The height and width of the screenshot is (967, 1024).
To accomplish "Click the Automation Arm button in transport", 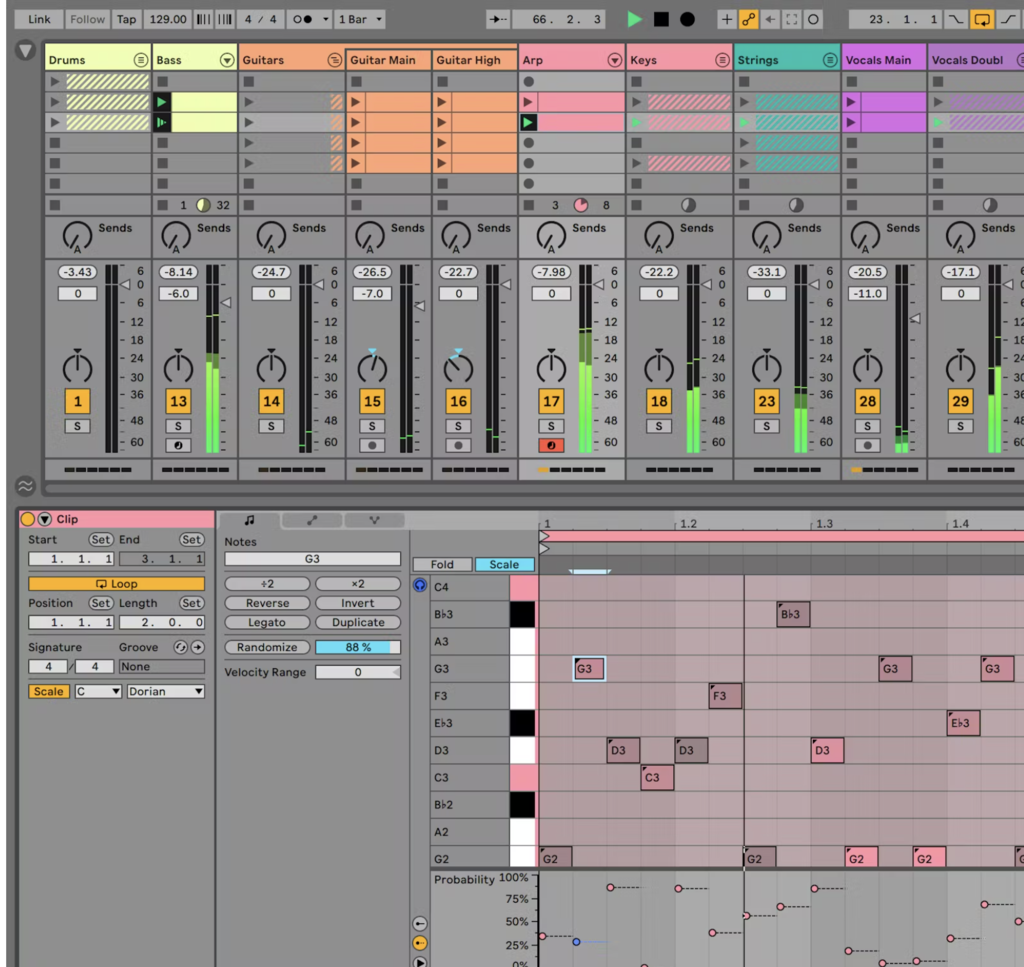I will click(748, 19).
